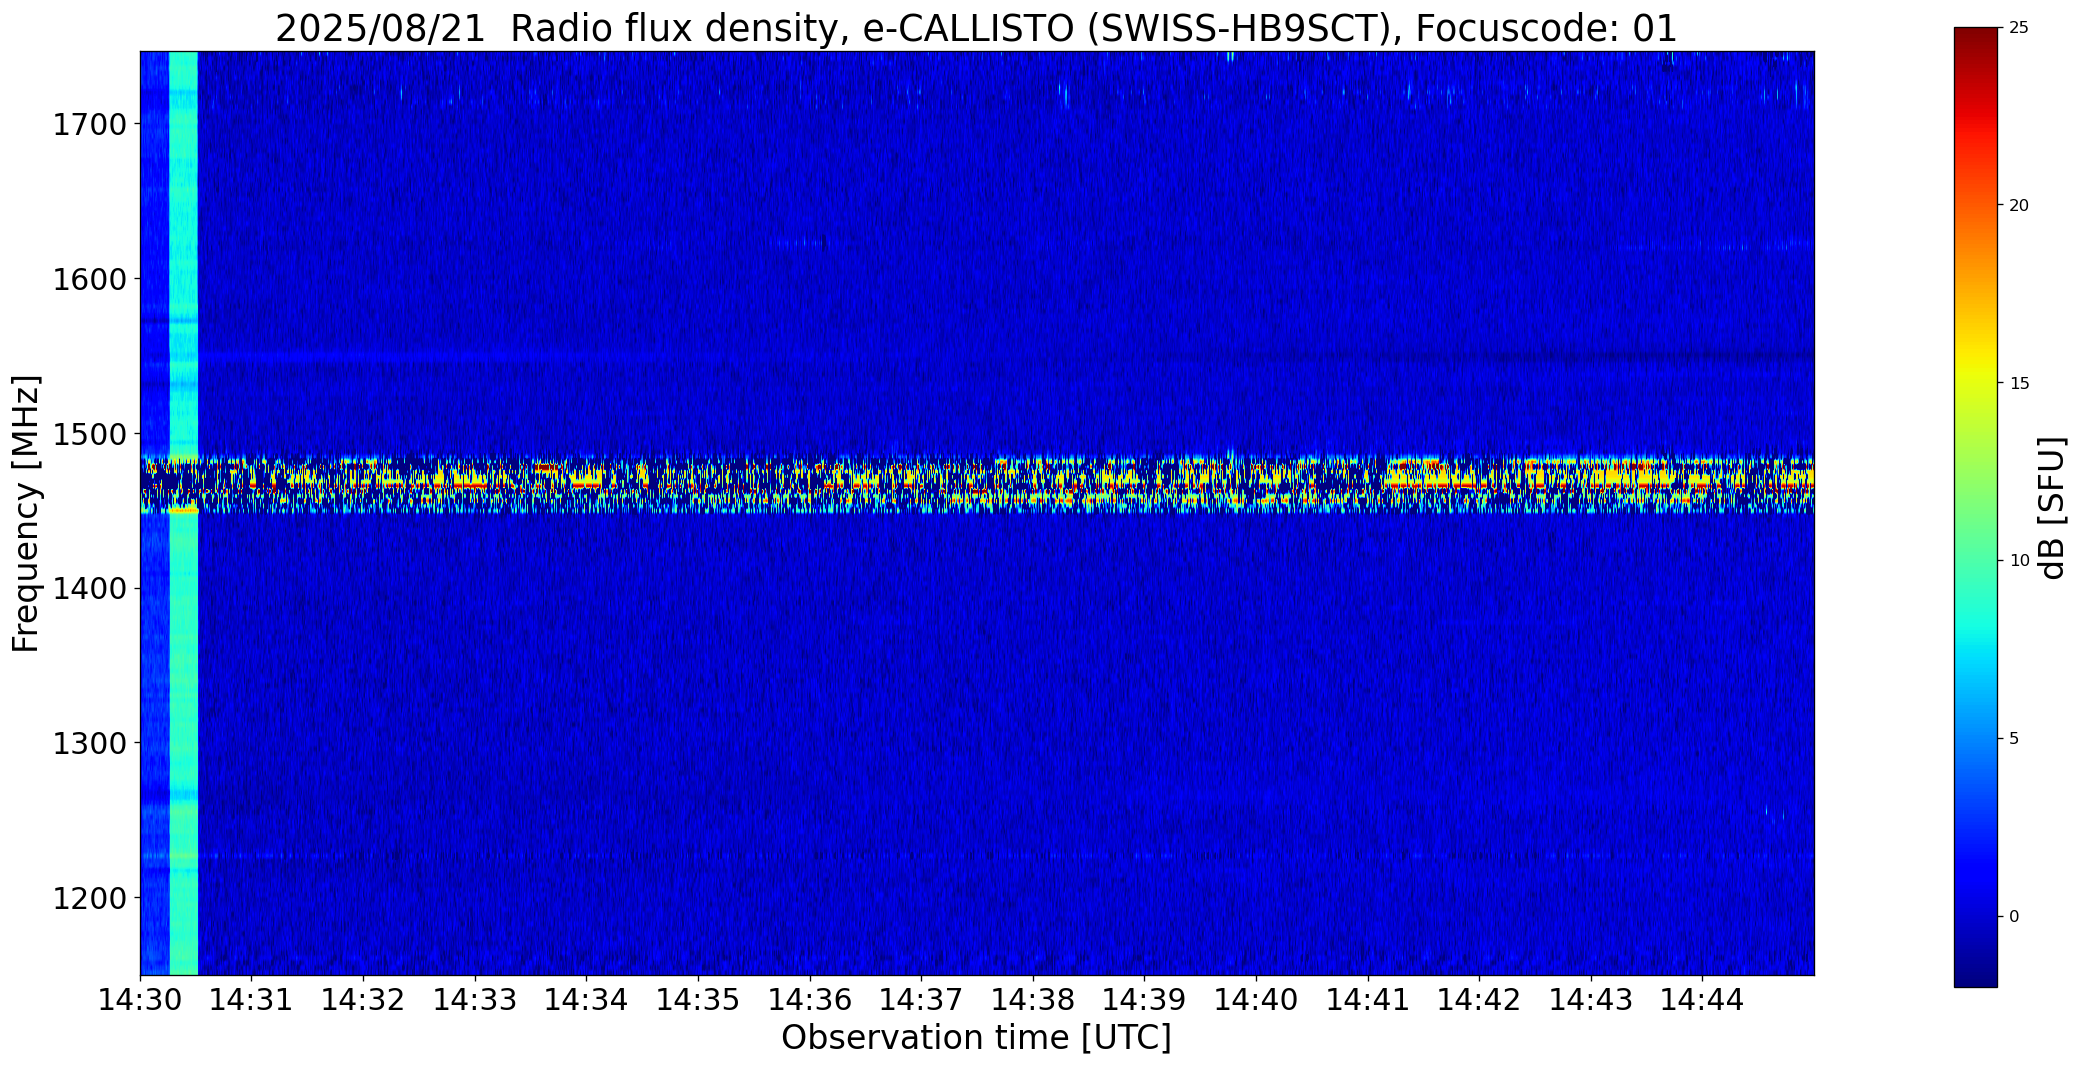Click the 14:42 time tick label
The width and height of the screenshot is (2082, 1067).
1479,999
